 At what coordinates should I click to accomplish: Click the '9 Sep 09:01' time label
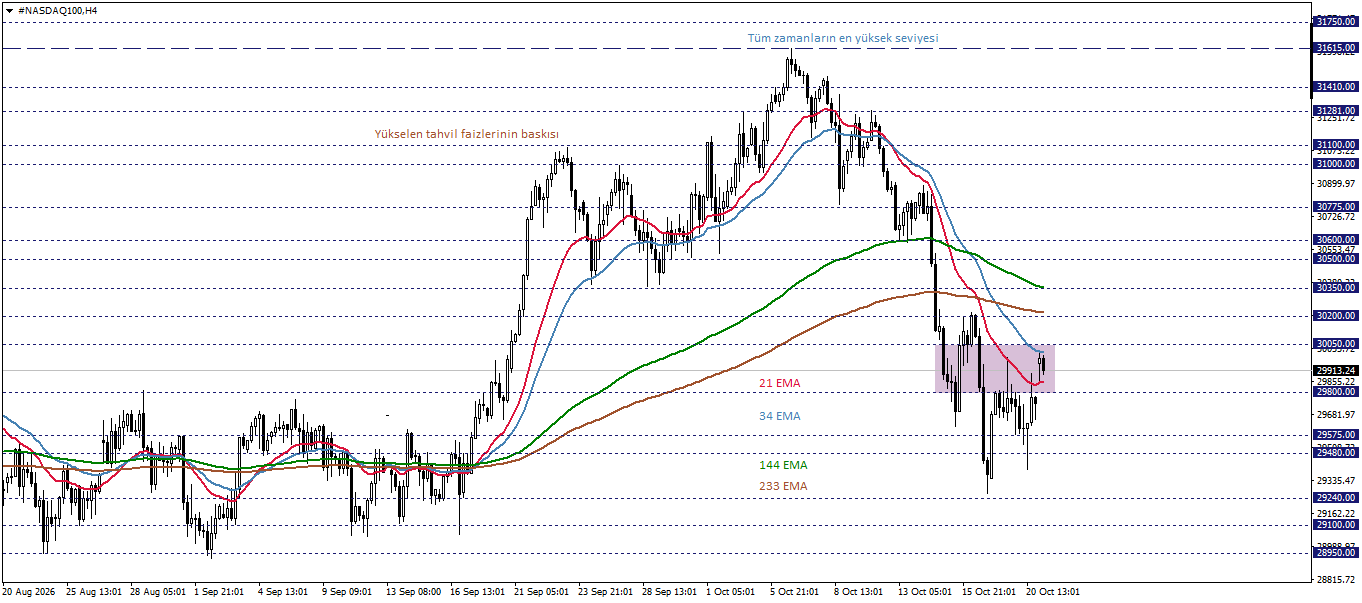point(347,592)
